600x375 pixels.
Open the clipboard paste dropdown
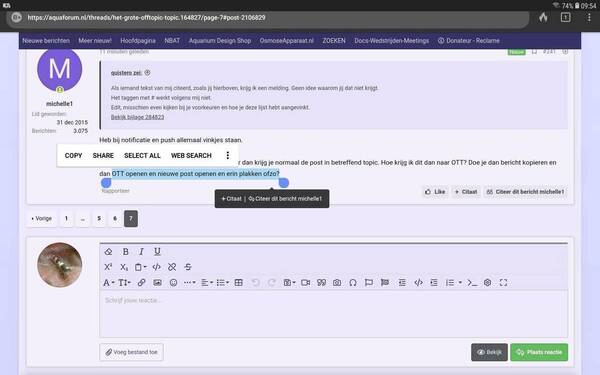click(x=140, y=267)
